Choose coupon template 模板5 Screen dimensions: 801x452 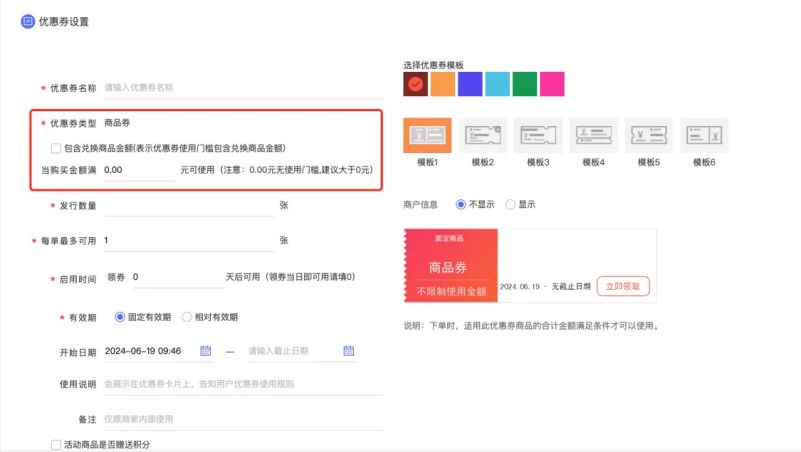649,135
